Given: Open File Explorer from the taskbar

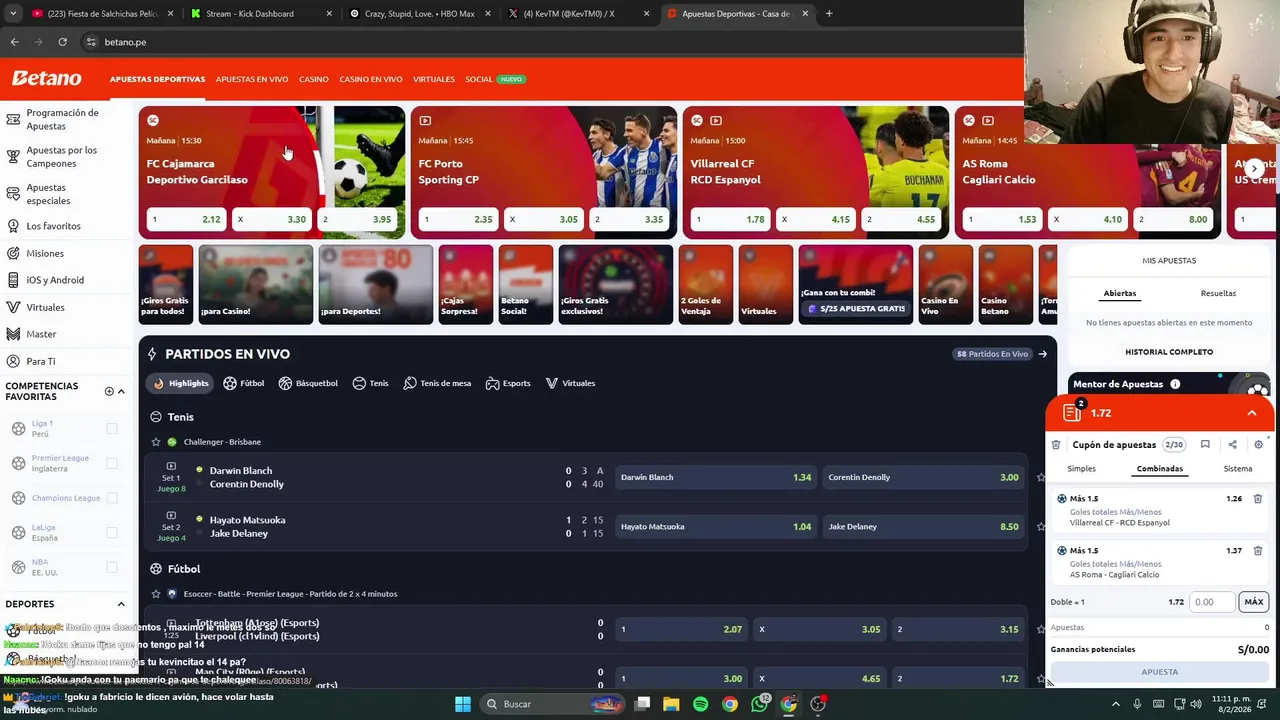Looking at the screenshot, I should point(671,704).
